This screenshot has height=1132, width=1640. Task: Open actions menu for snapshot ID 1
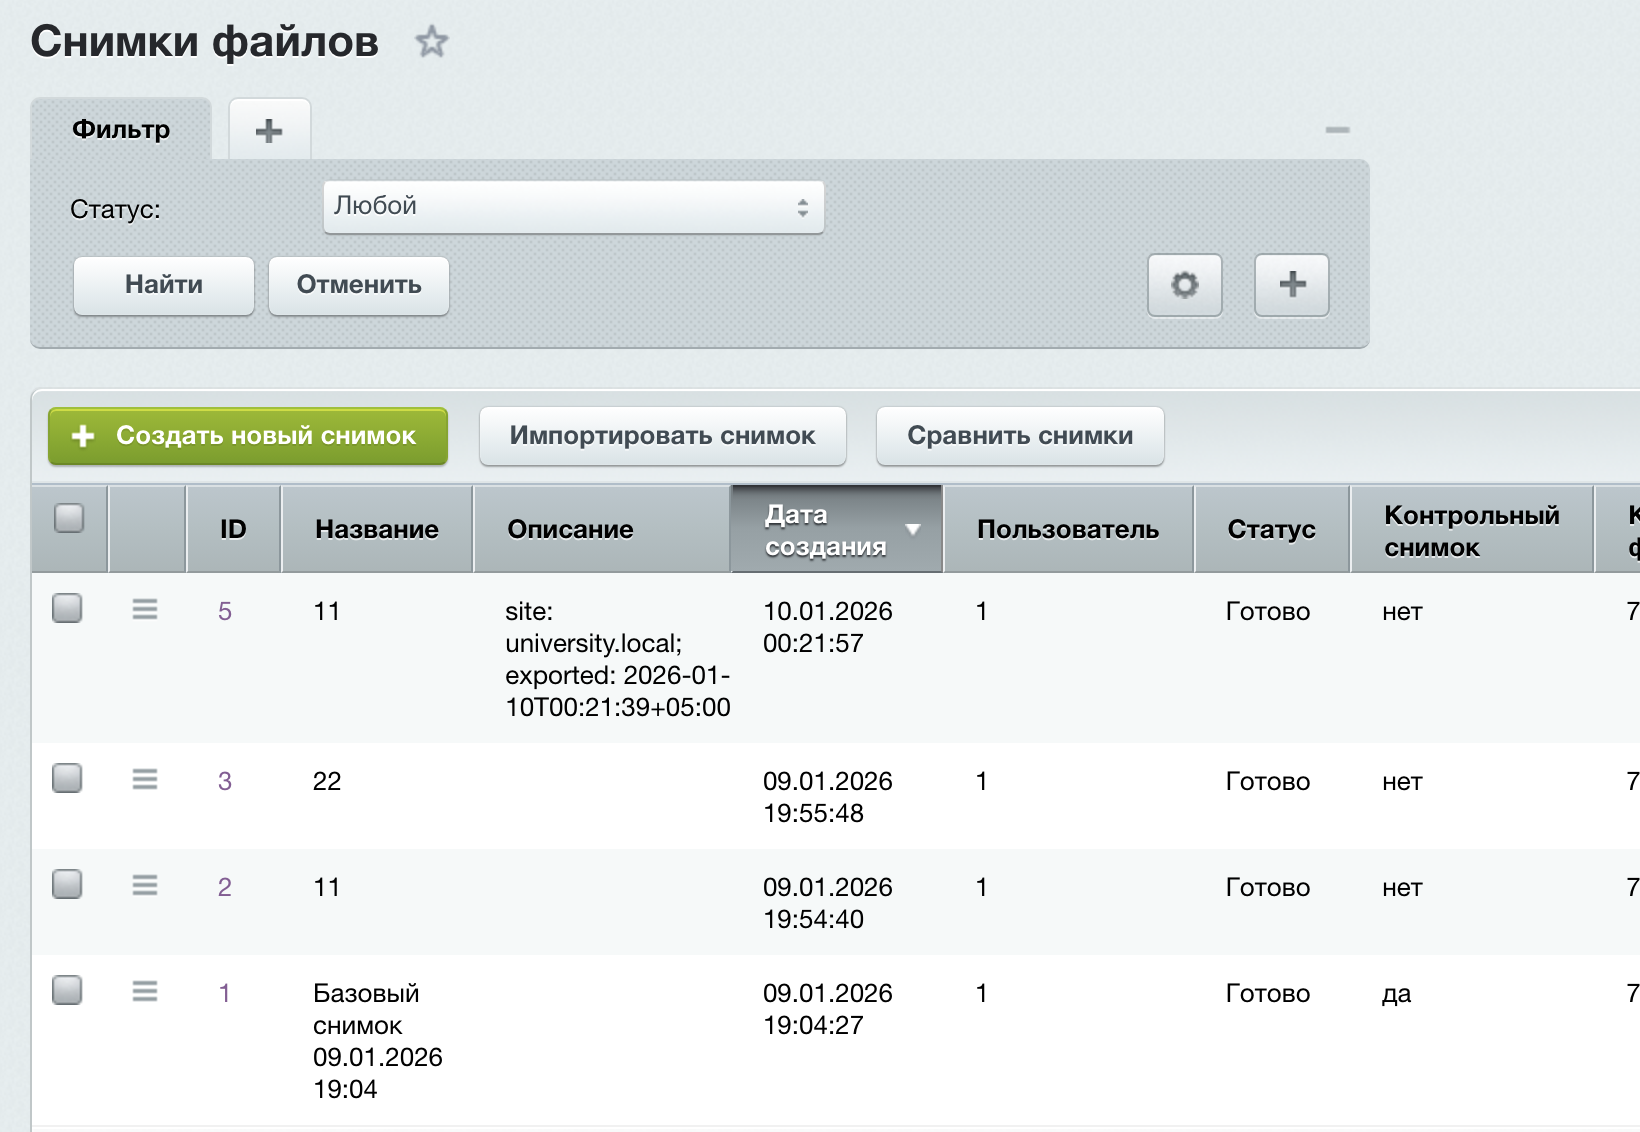[145, 991]
